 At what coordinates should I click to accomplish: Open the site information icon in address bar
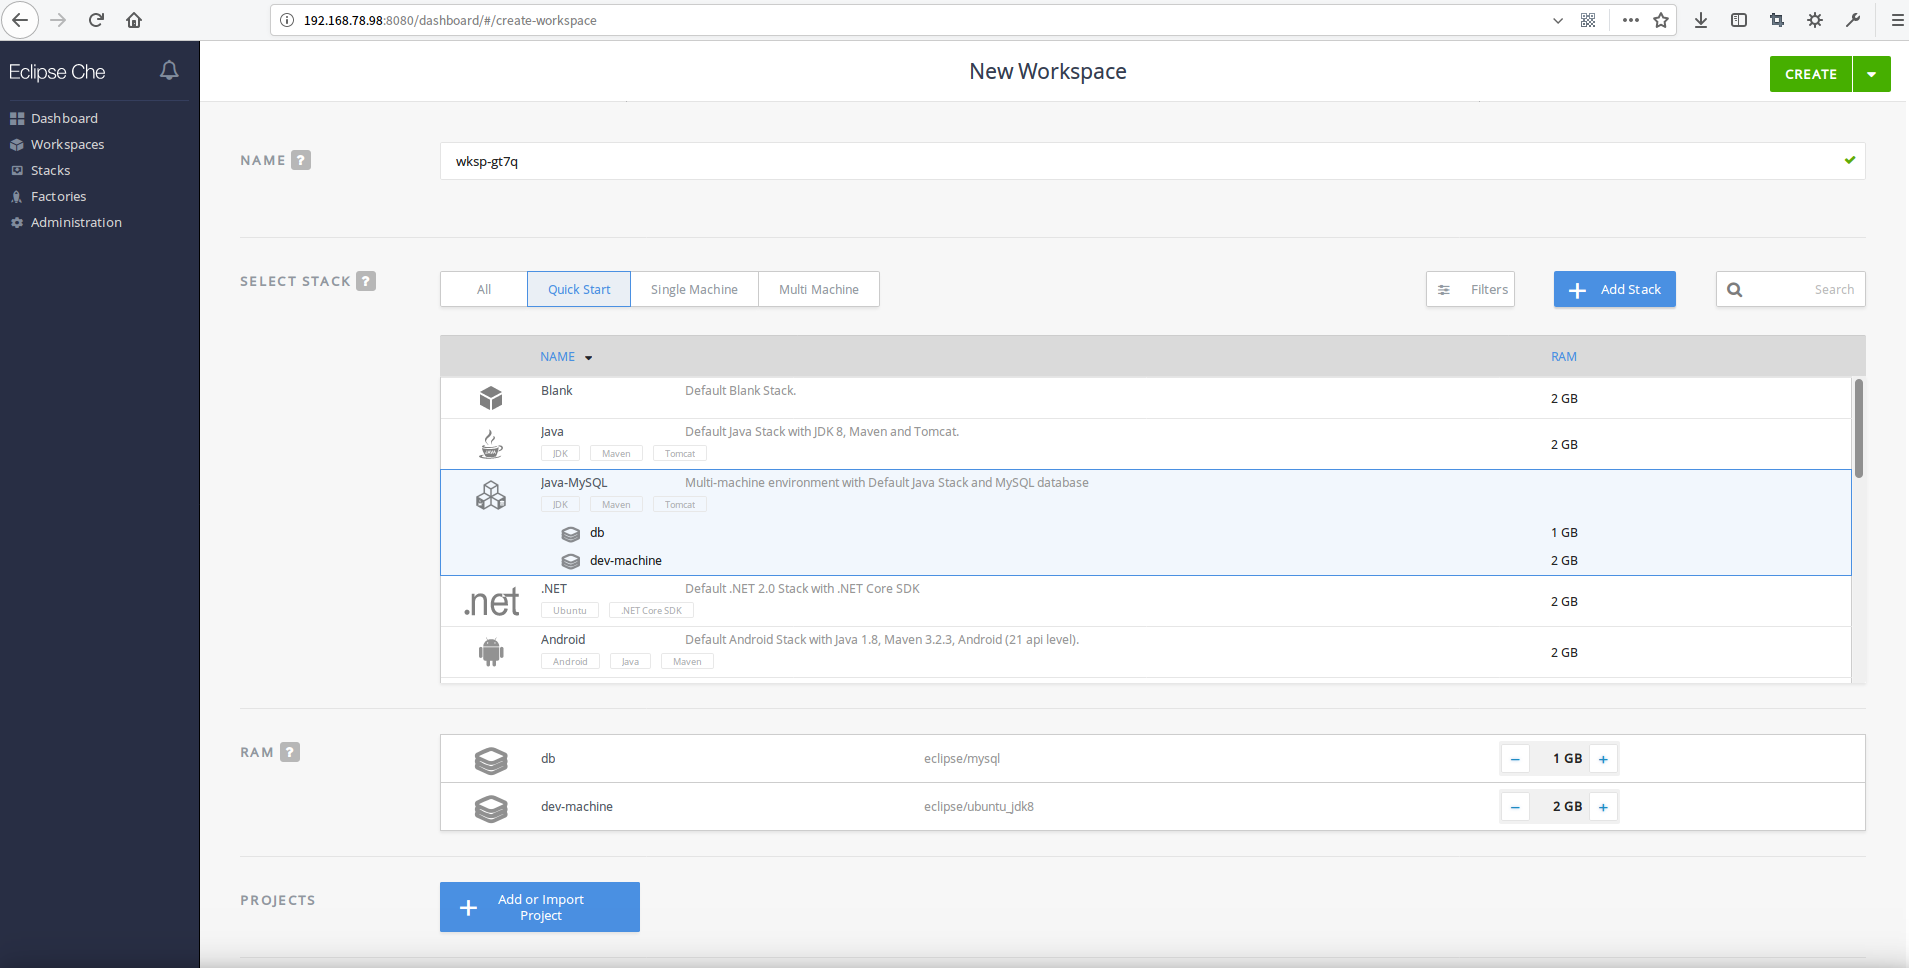287,20
